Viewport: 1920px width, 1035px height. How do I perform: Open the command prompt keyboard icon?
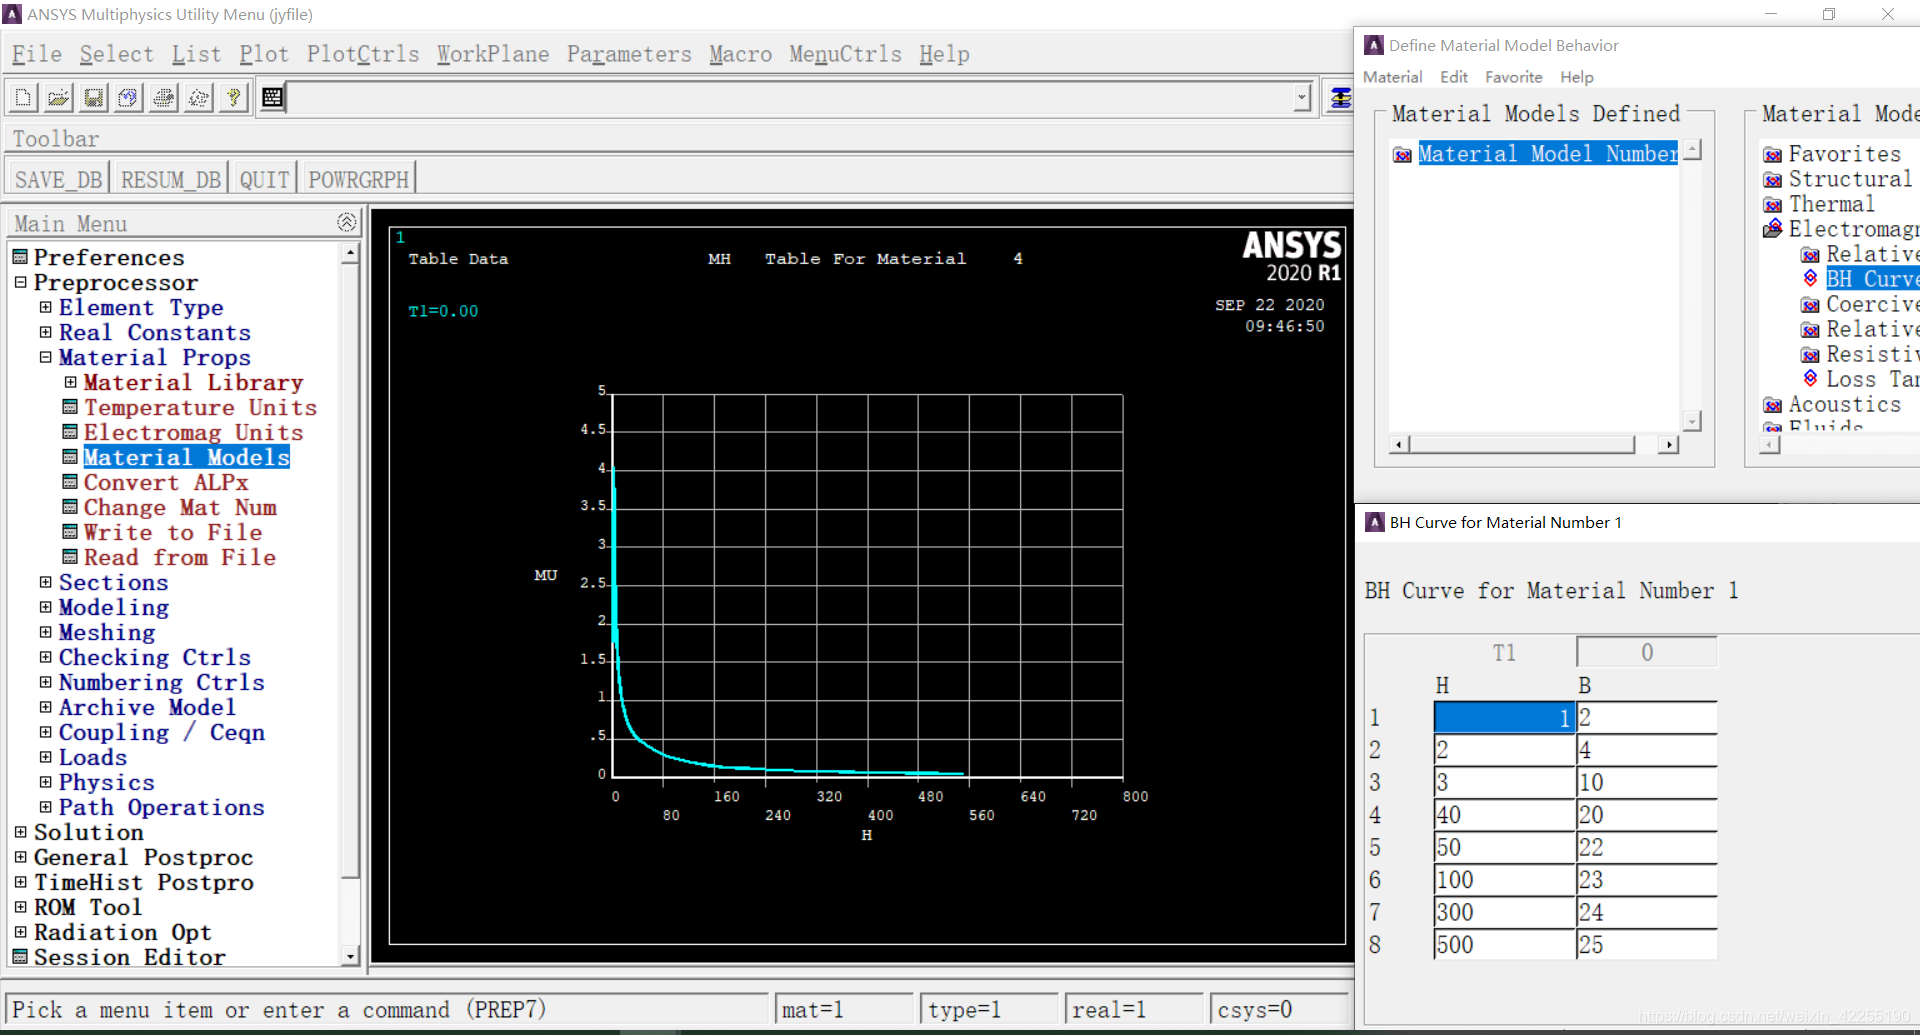click(x=272, y=97)
